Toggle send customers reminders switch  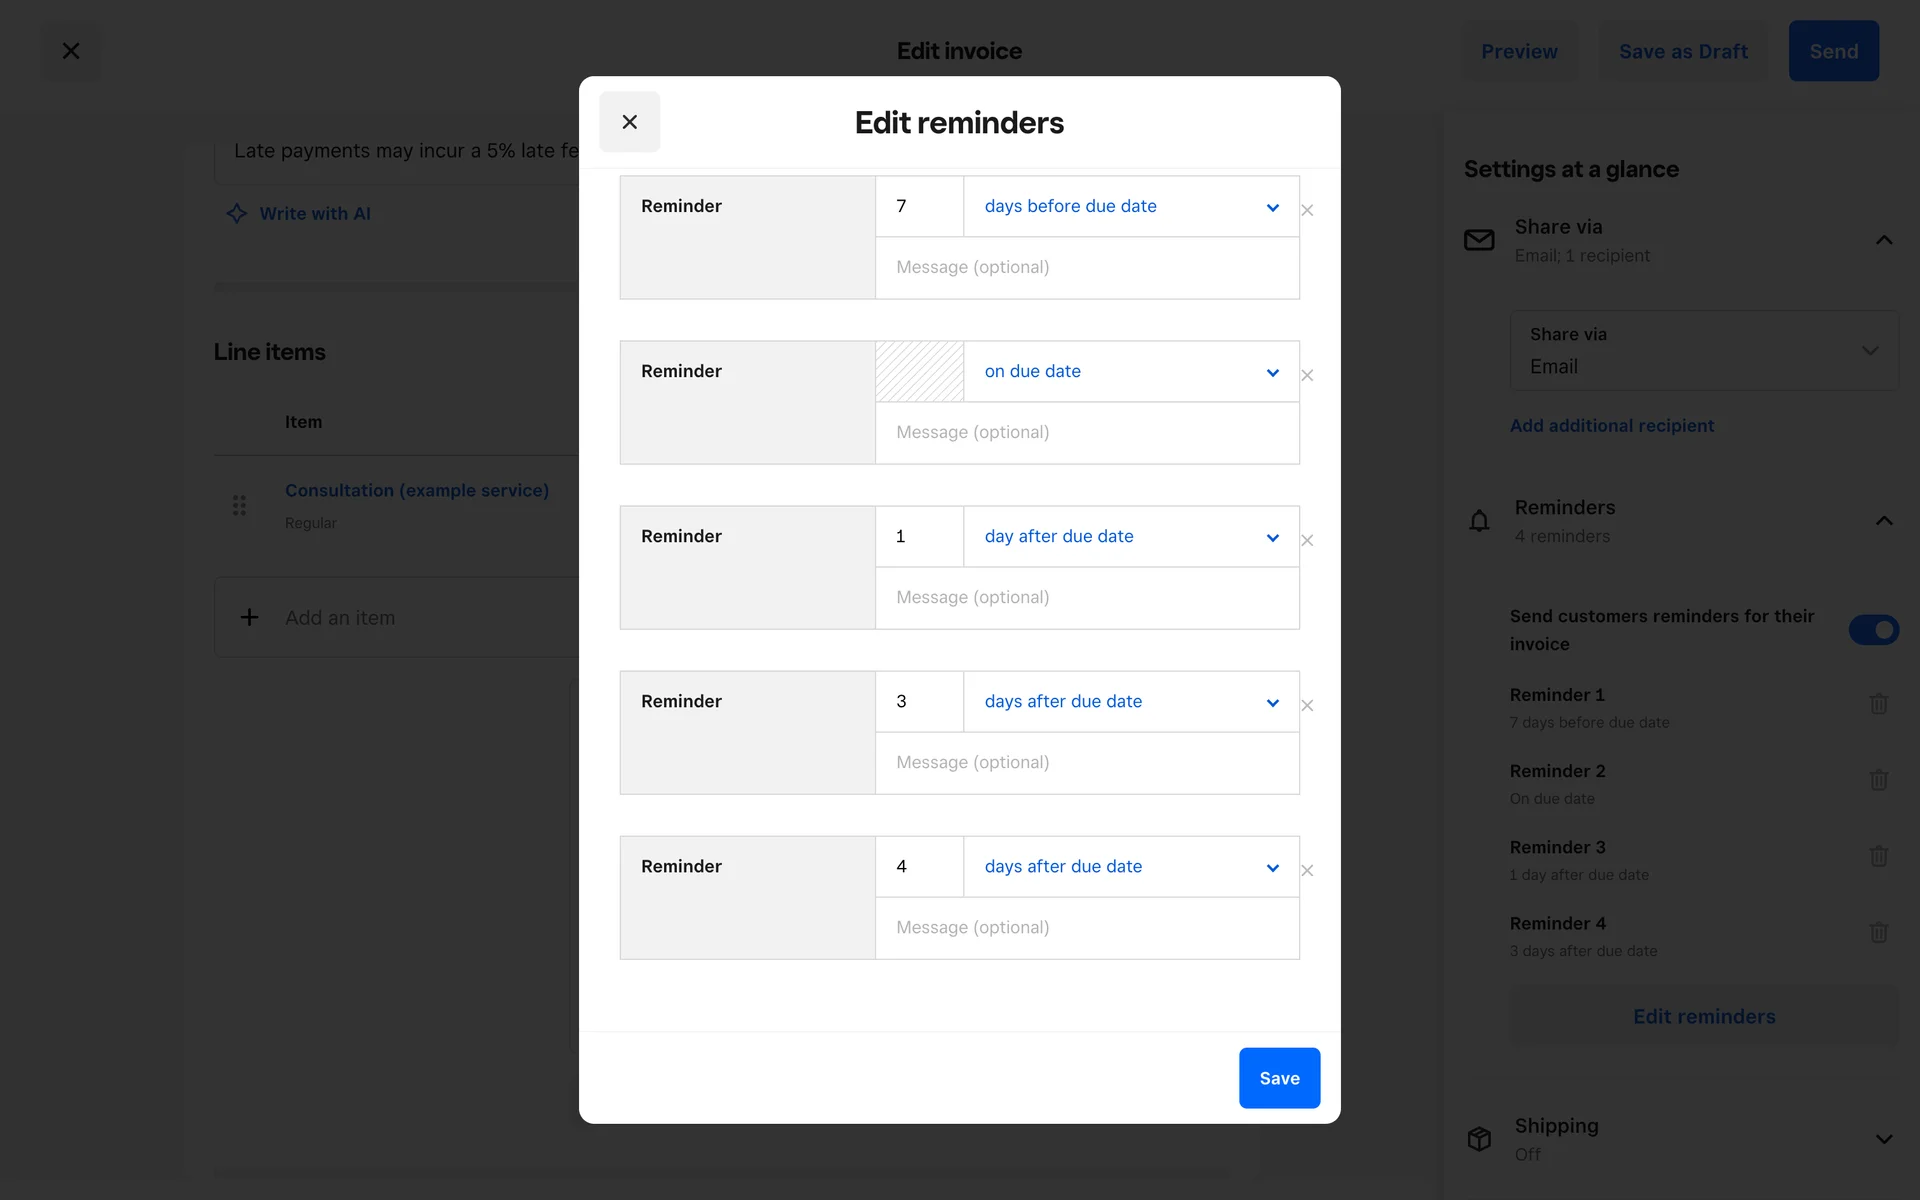point(1873,630)
